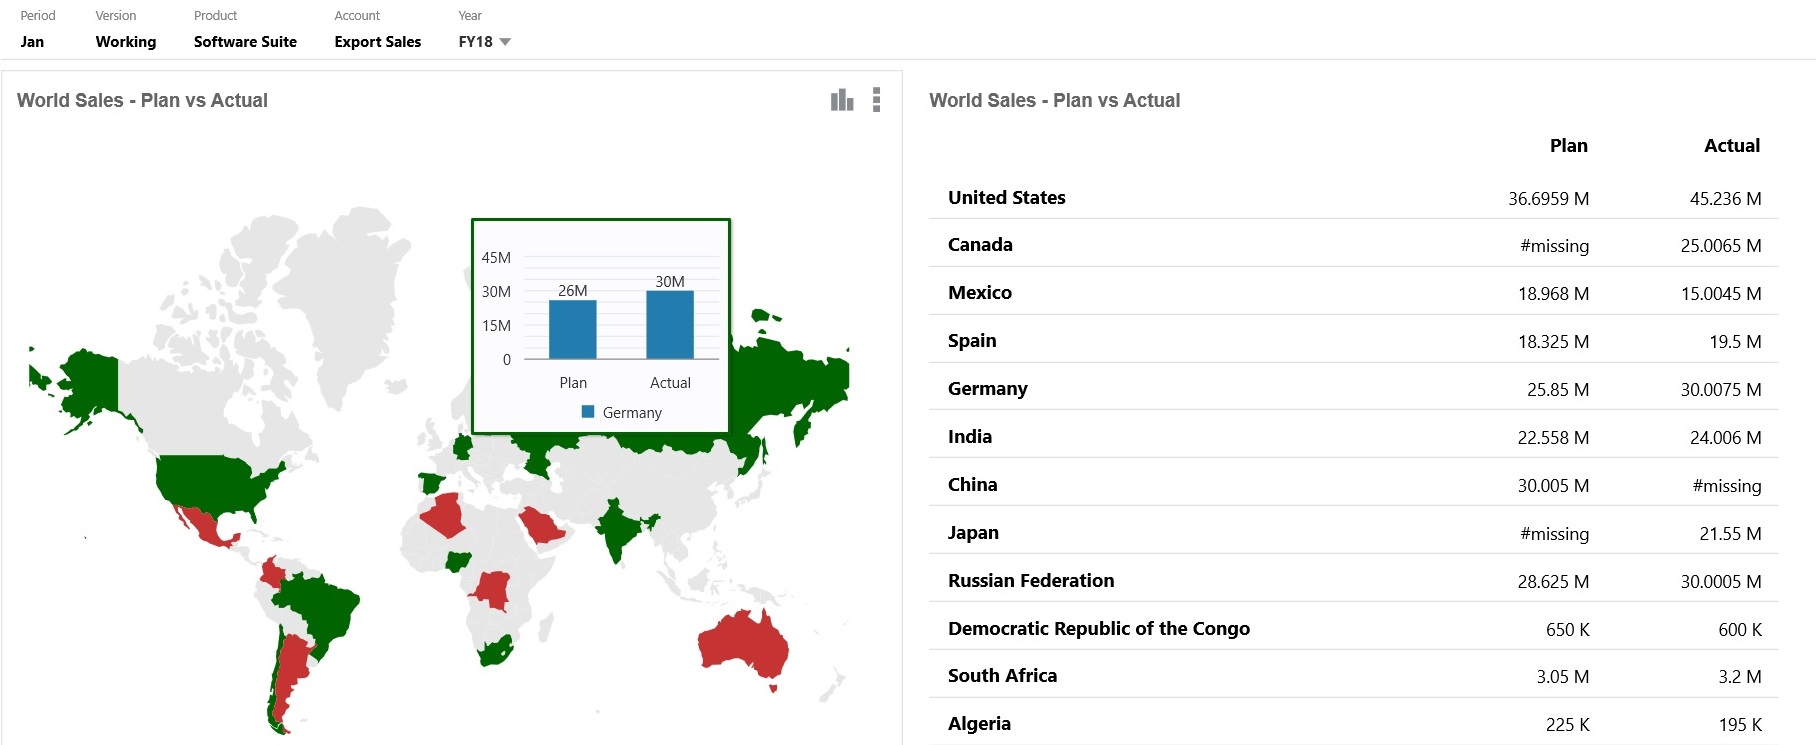Click the United States Actual value cell

pos(1725,199)
